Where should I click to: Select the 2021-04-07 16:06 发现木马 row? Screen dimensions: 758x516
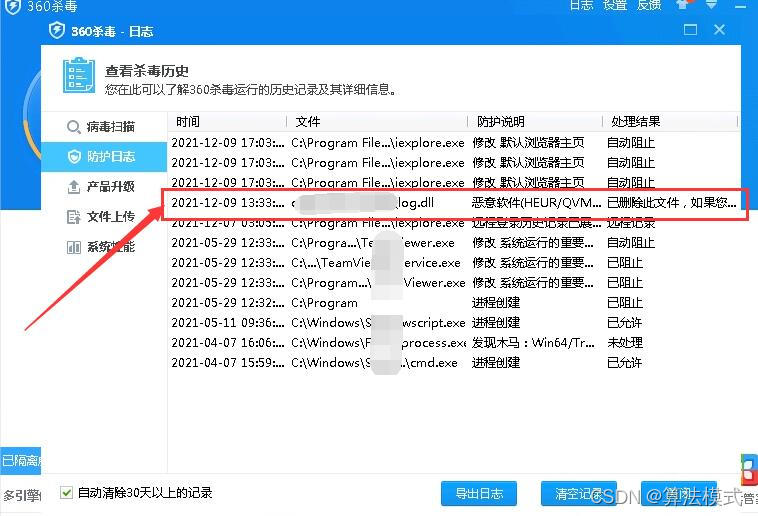(454, 343)
